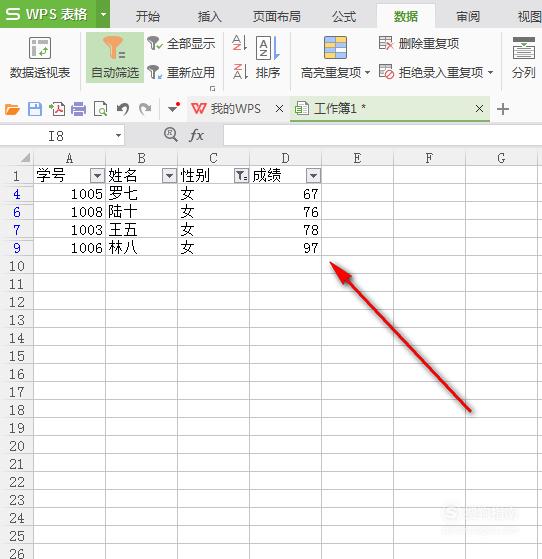Toggle the AutoFilter (自动筛选) button
Image resolution: width=542 pixels, height=559 pixels.
(115, 58)
